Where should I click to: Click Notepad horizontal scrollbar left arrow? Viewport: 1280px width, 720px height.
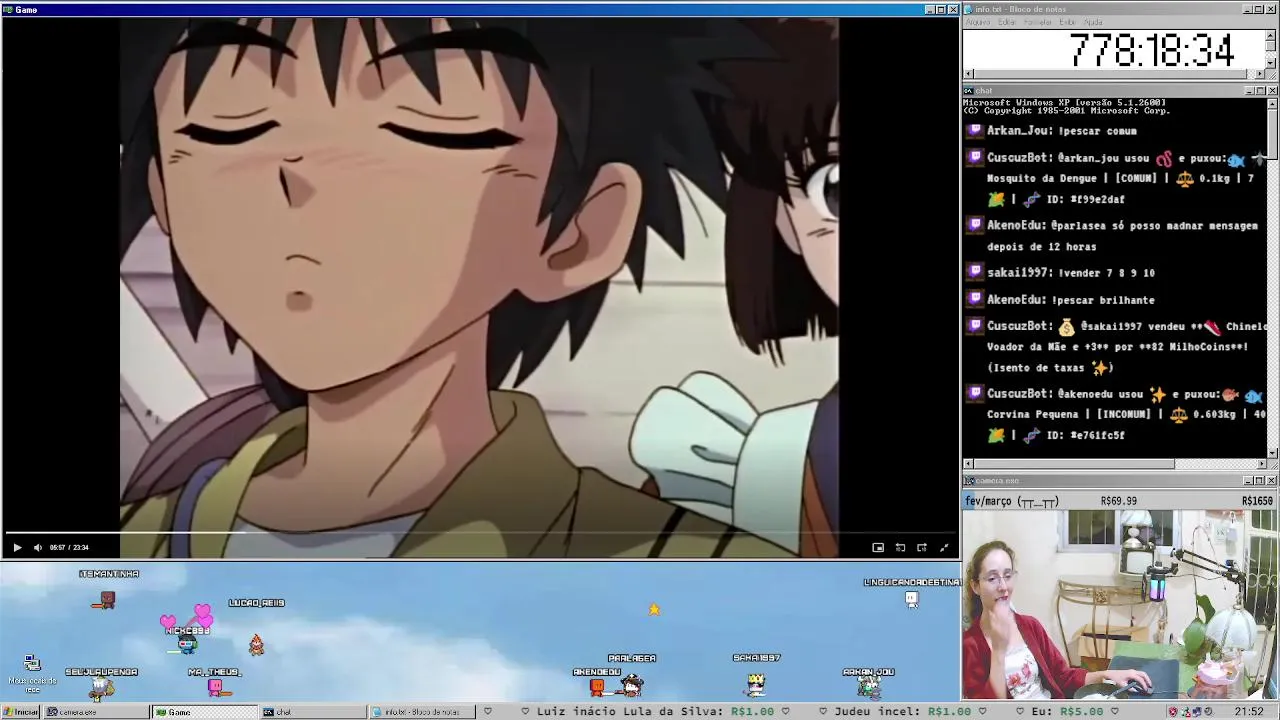click(x=968, y=74)
